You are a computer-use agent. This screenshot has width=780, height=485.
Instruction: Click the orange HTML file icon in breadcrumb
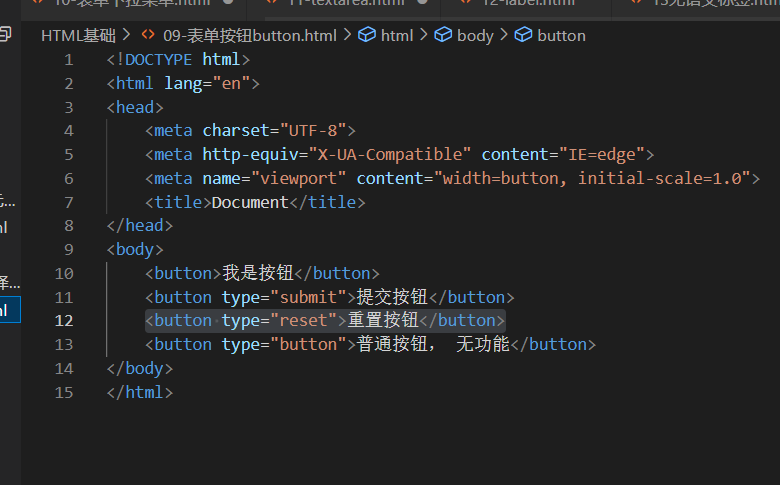coord(147,36)
